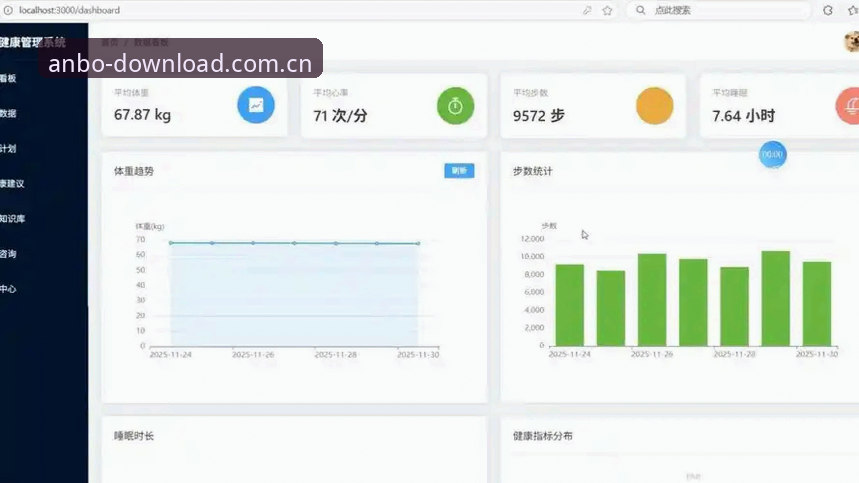This screenshot has height=483, width=859.
Task: Click the orange steps circle icon
Action: 655,106
